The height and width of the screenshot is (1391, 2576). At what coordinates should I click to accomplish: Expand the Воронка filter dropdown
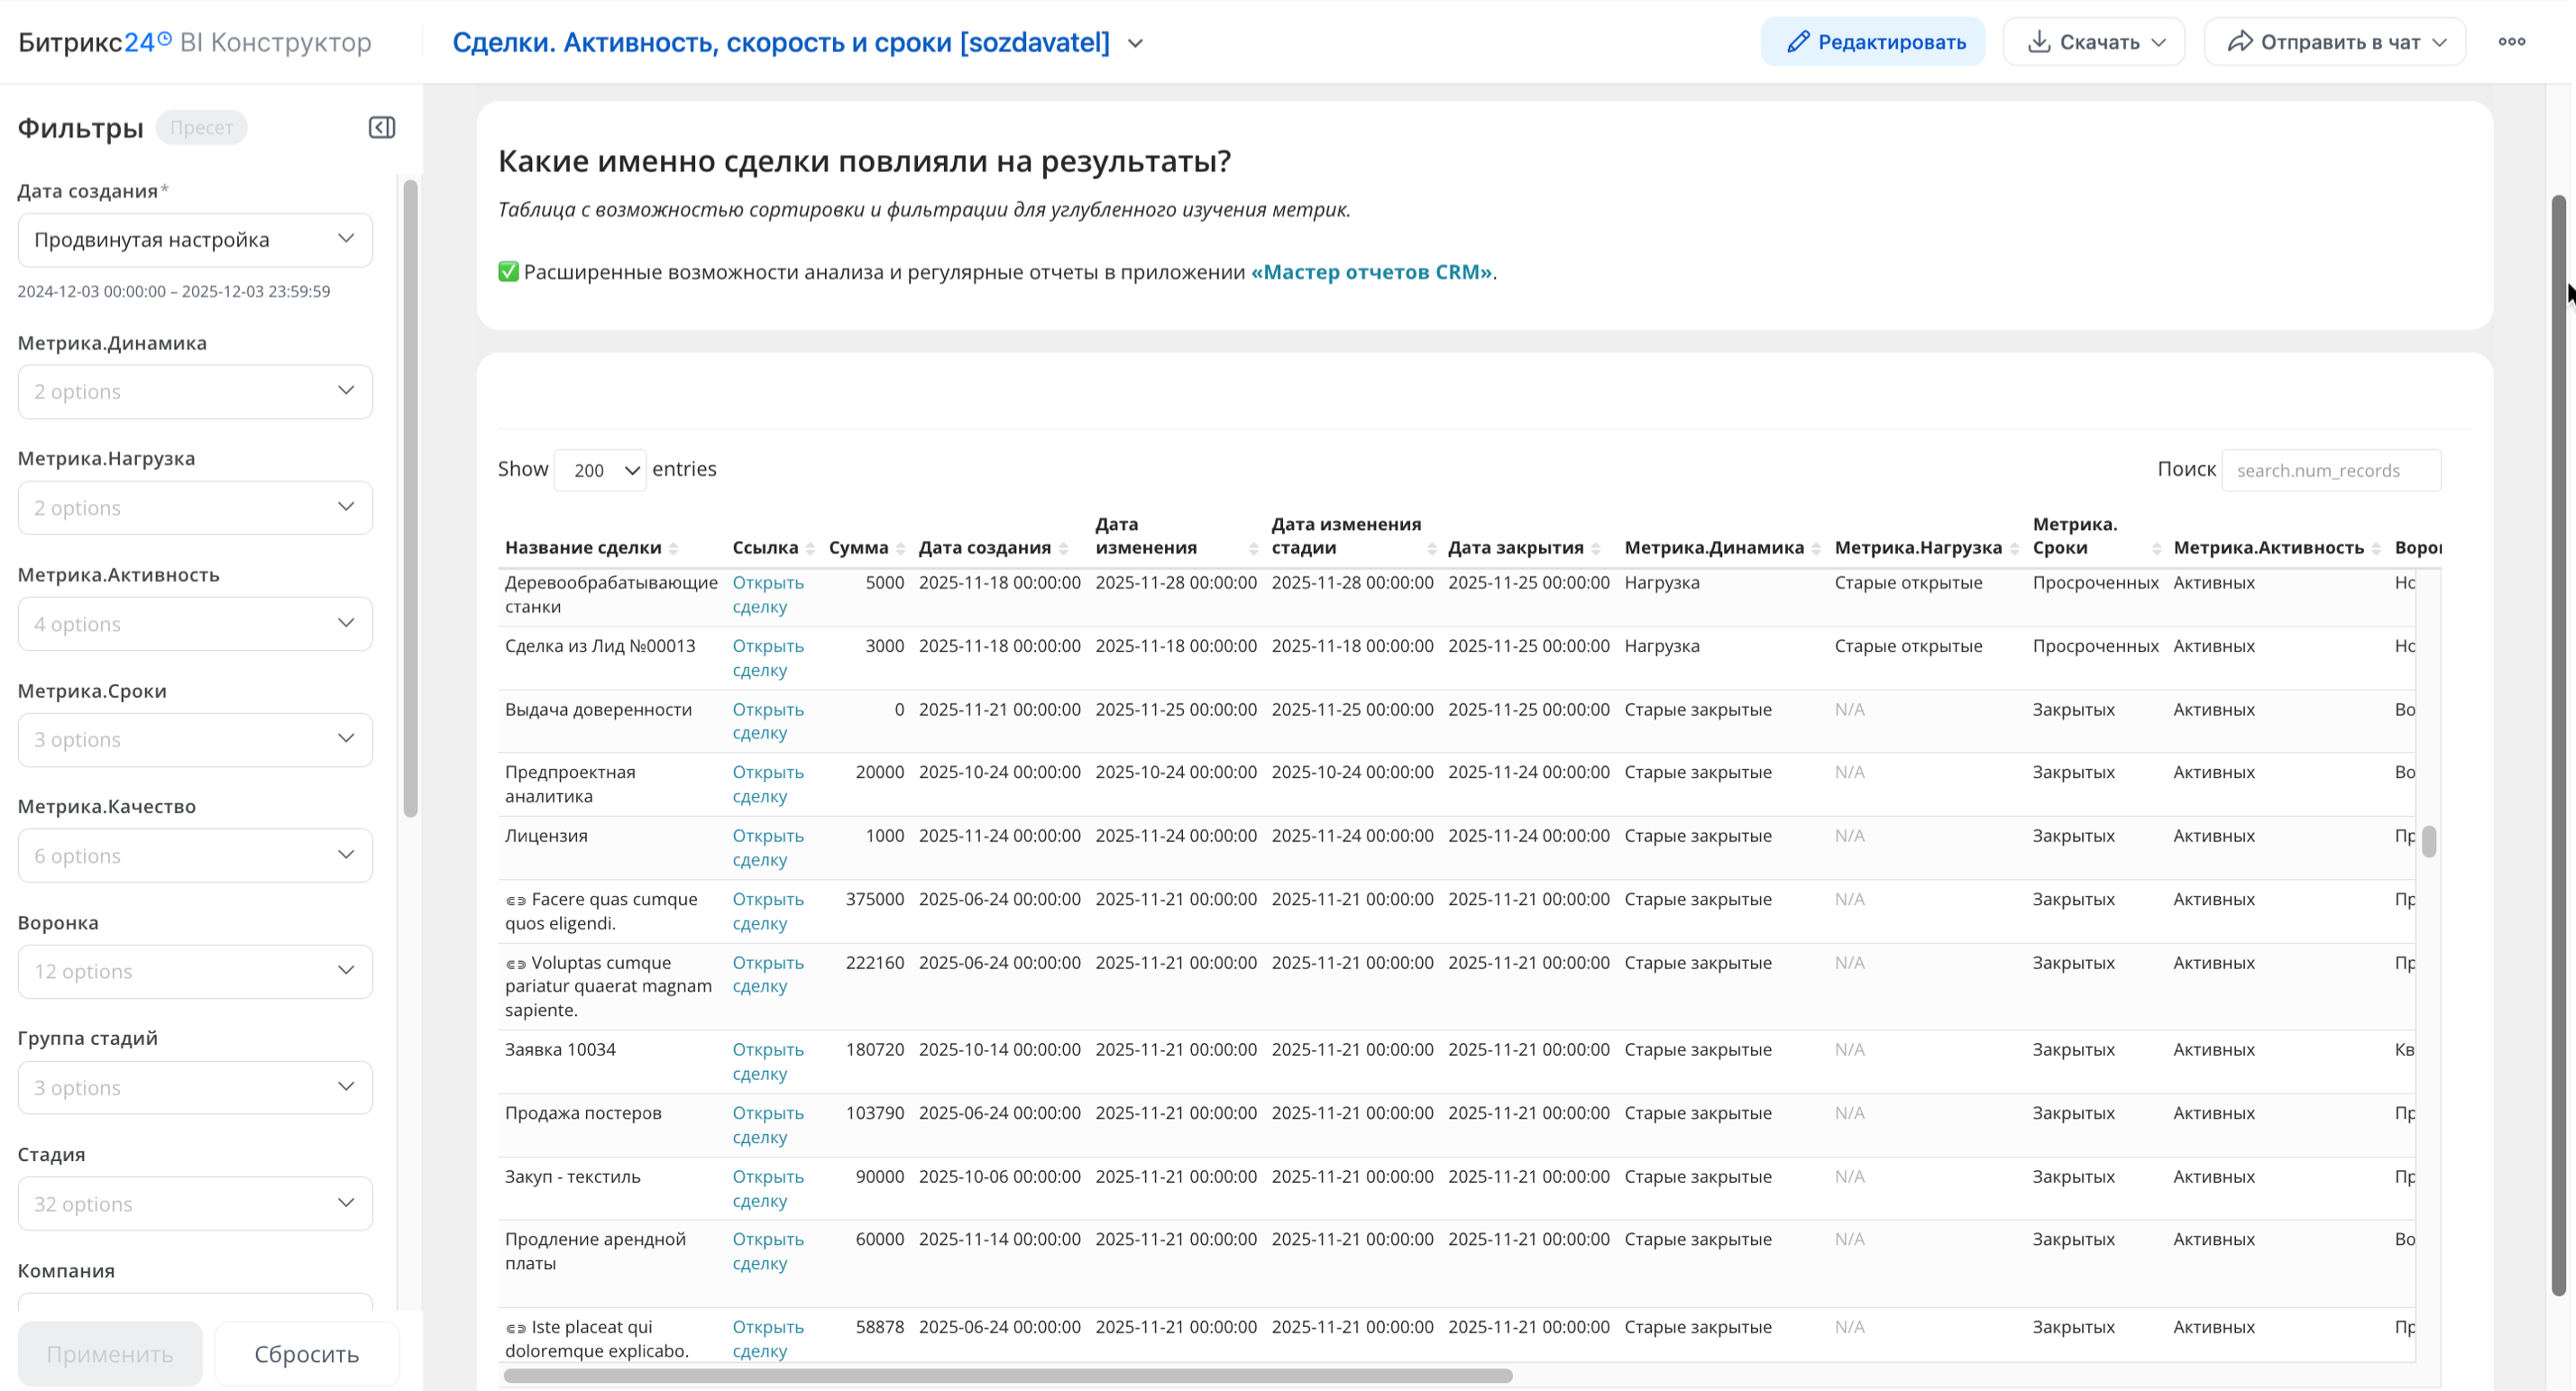(195, 971)
